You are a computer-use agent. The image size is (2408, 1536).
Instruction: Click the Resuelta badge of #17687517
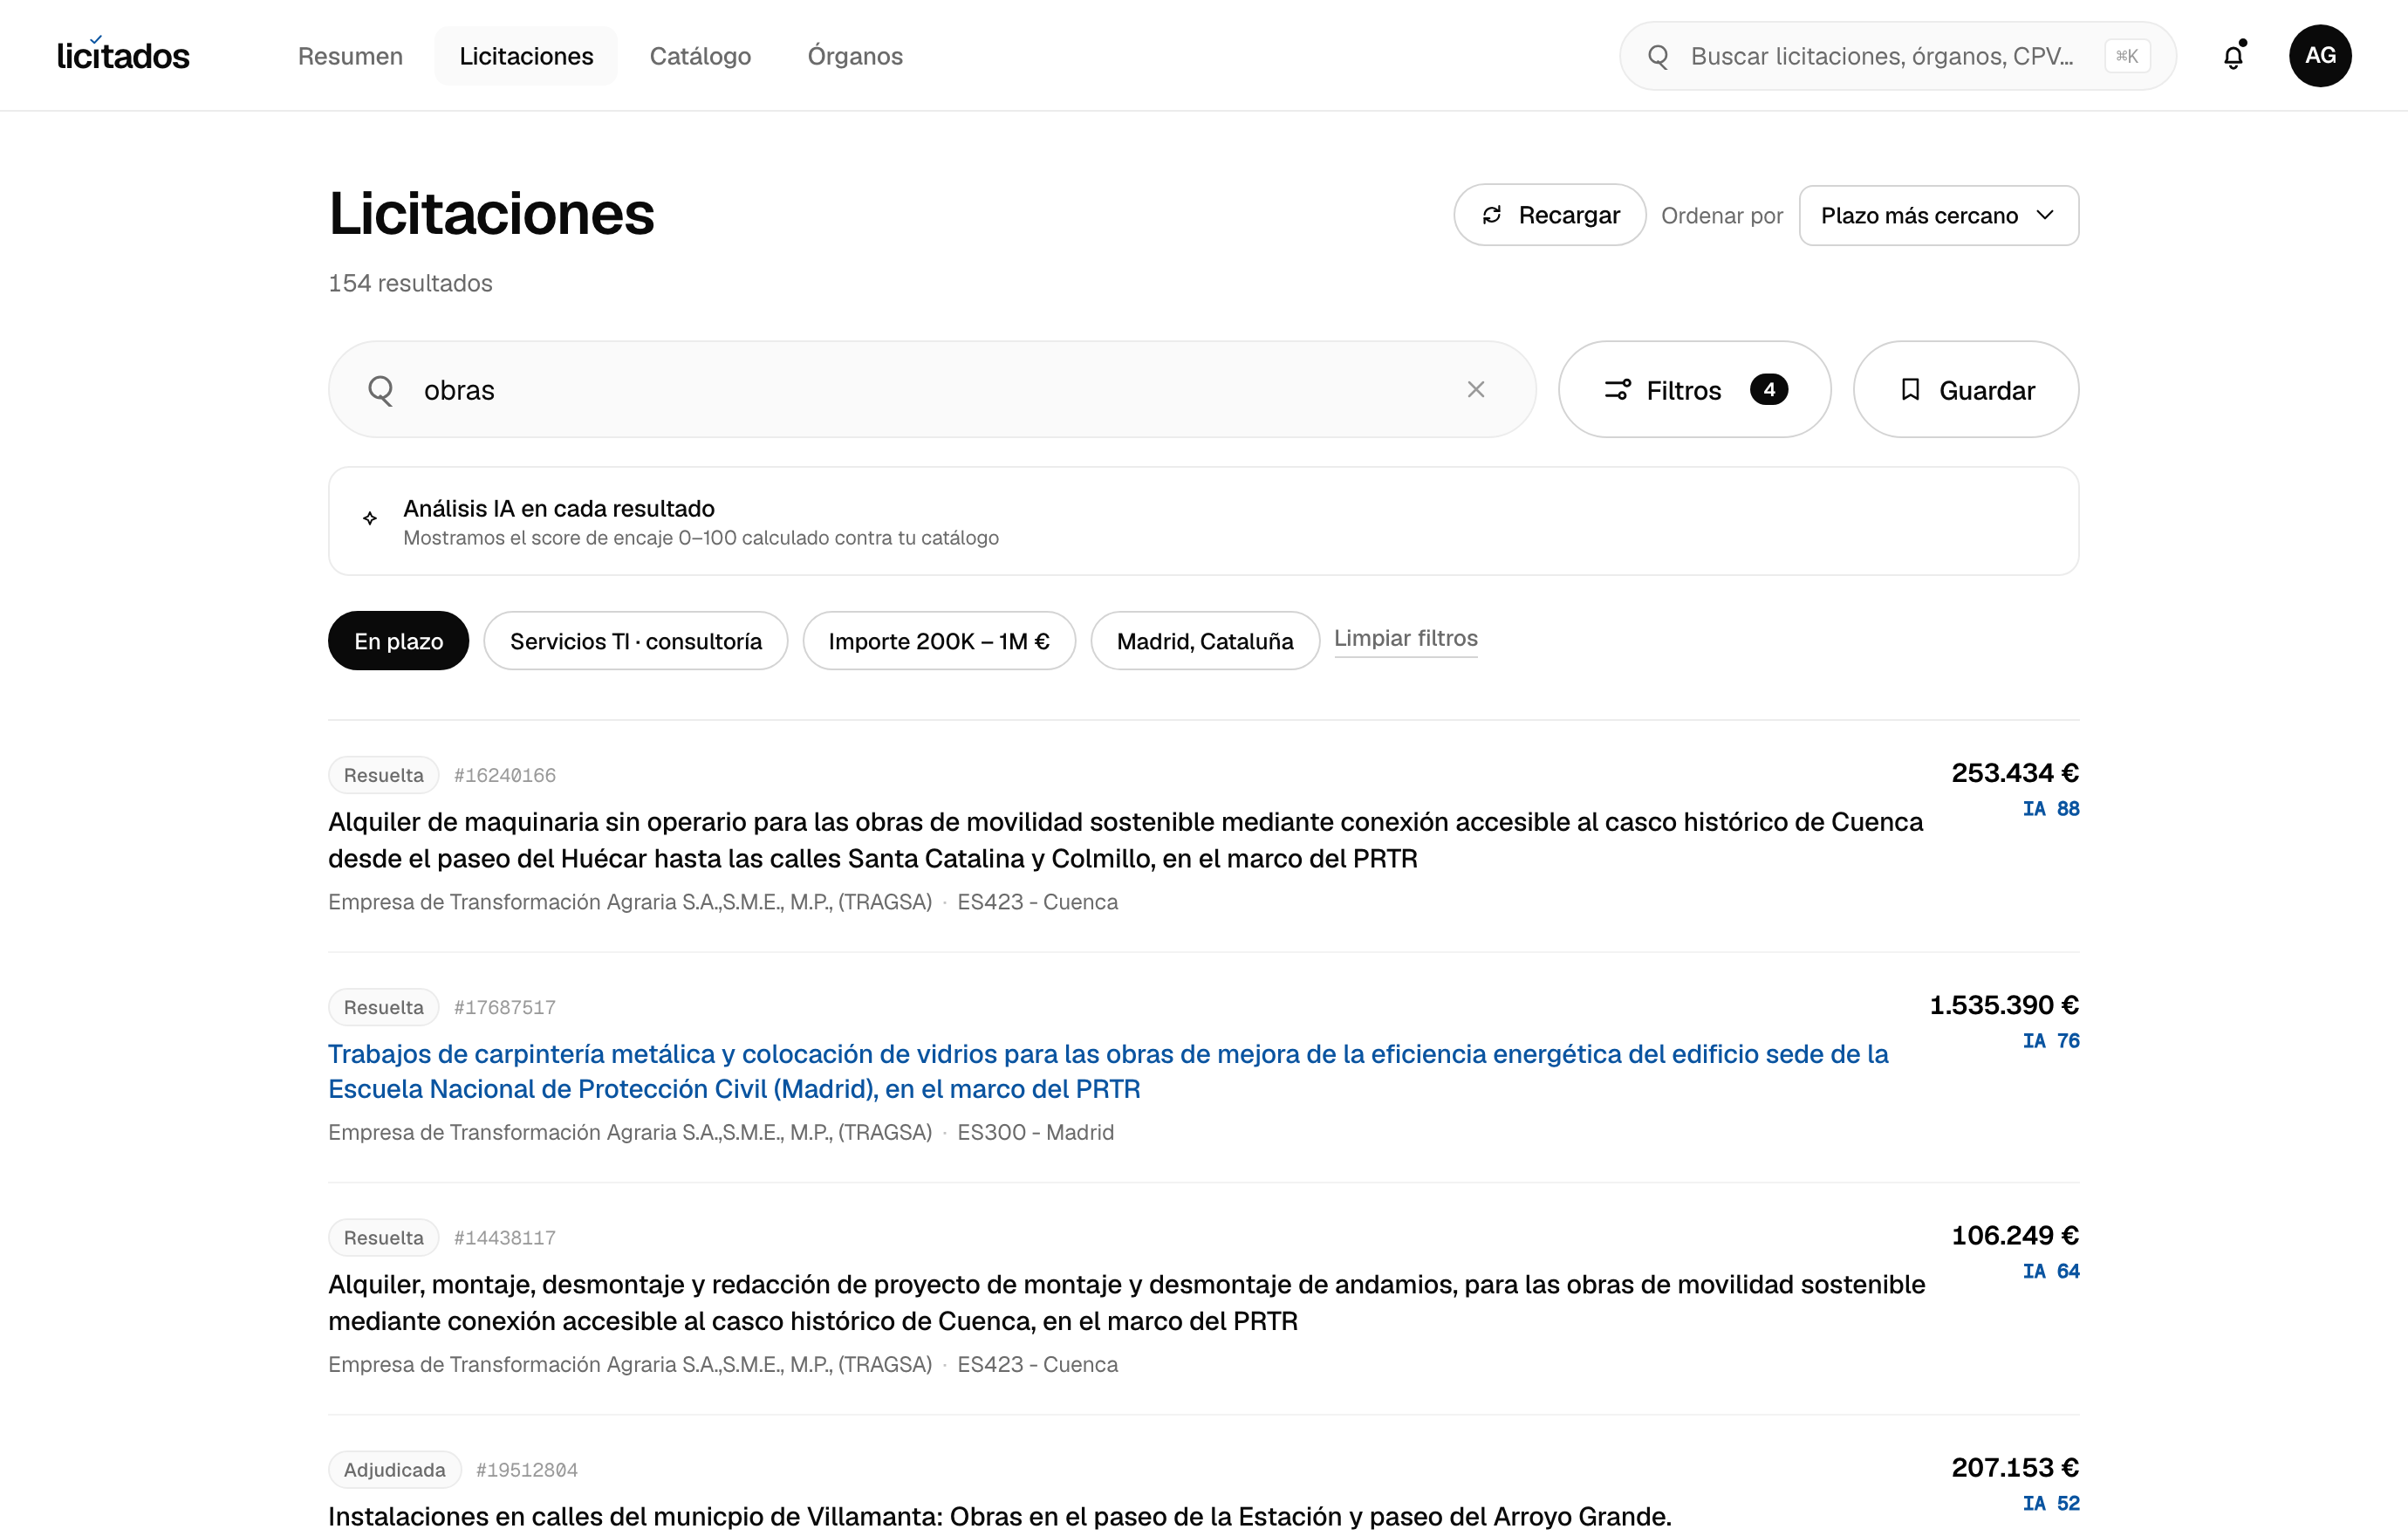coord(384,1007)
